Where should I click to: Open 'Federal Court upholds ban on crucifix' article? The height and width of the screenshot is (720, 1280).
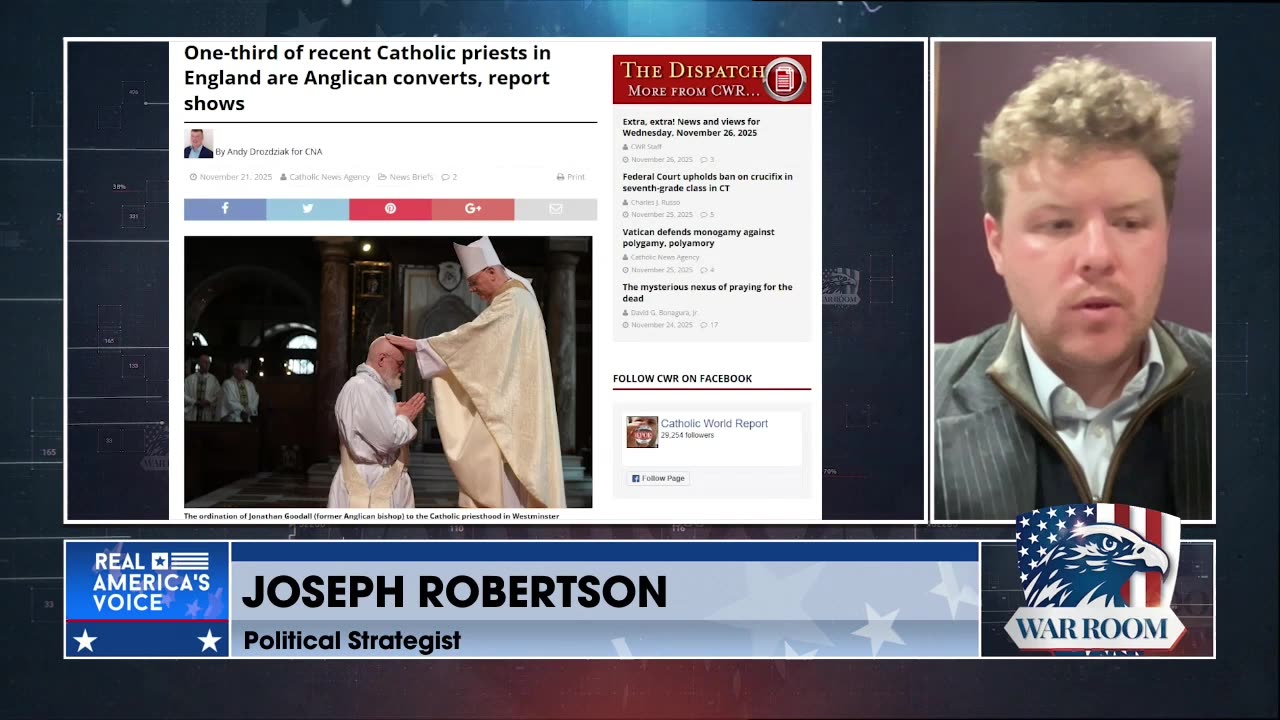tap(707, 182)
